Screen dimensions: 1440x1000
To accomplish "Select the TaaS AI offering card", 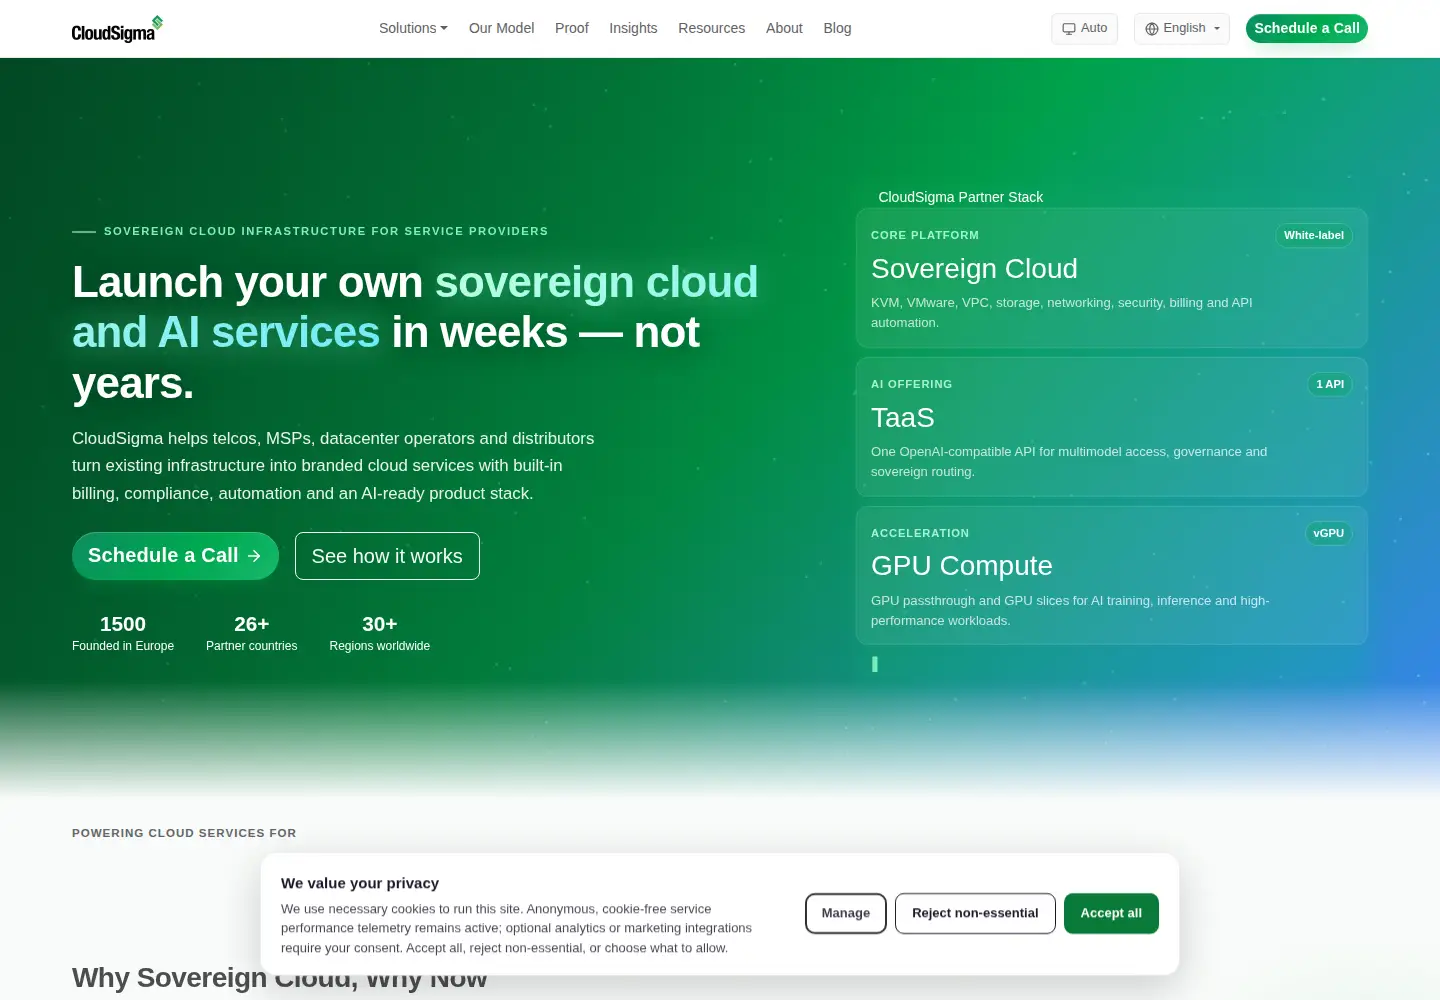I will 1112,427.
